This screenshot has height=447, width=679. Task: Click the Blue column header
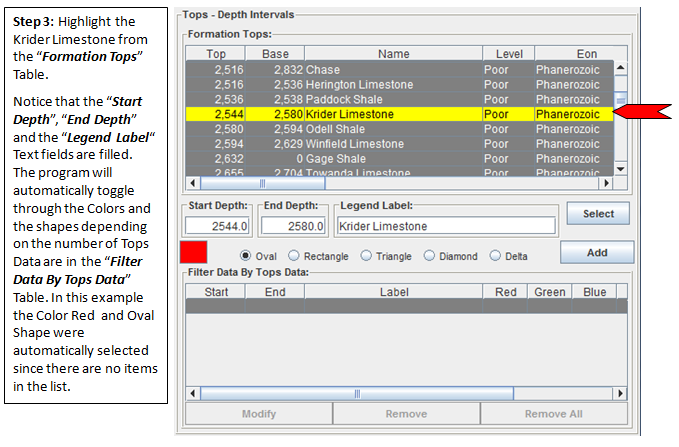(x=594, y=292)
